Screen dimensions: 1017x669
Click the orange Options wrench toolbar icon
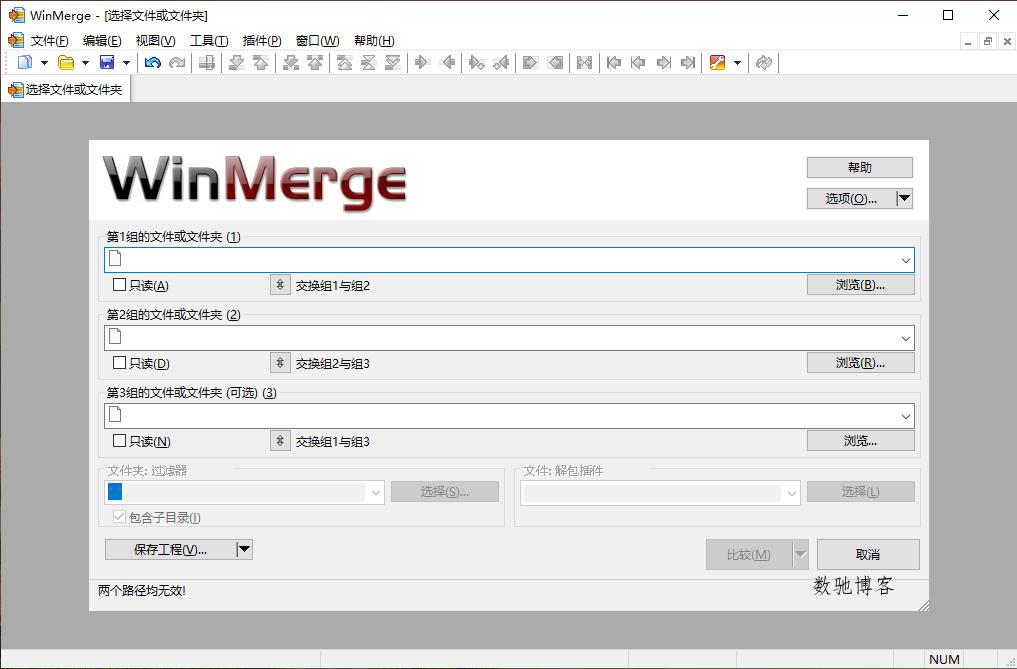pos(717,62)
